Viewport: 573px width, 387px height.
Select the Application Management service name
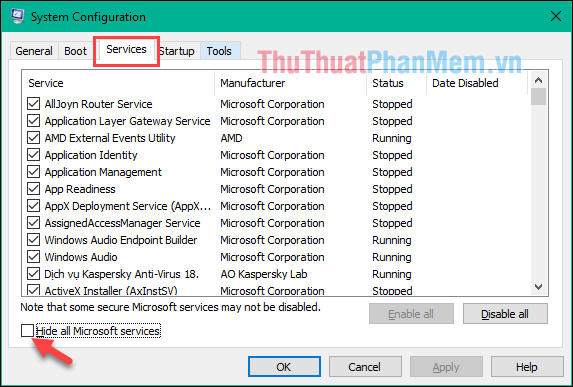point(103,172)
